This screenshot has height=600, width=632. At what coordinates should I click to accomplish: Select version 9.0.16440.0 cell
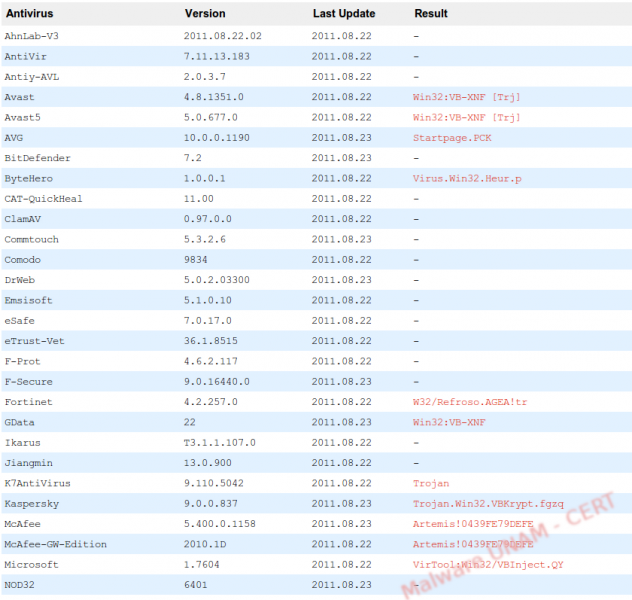pos(216,382)
